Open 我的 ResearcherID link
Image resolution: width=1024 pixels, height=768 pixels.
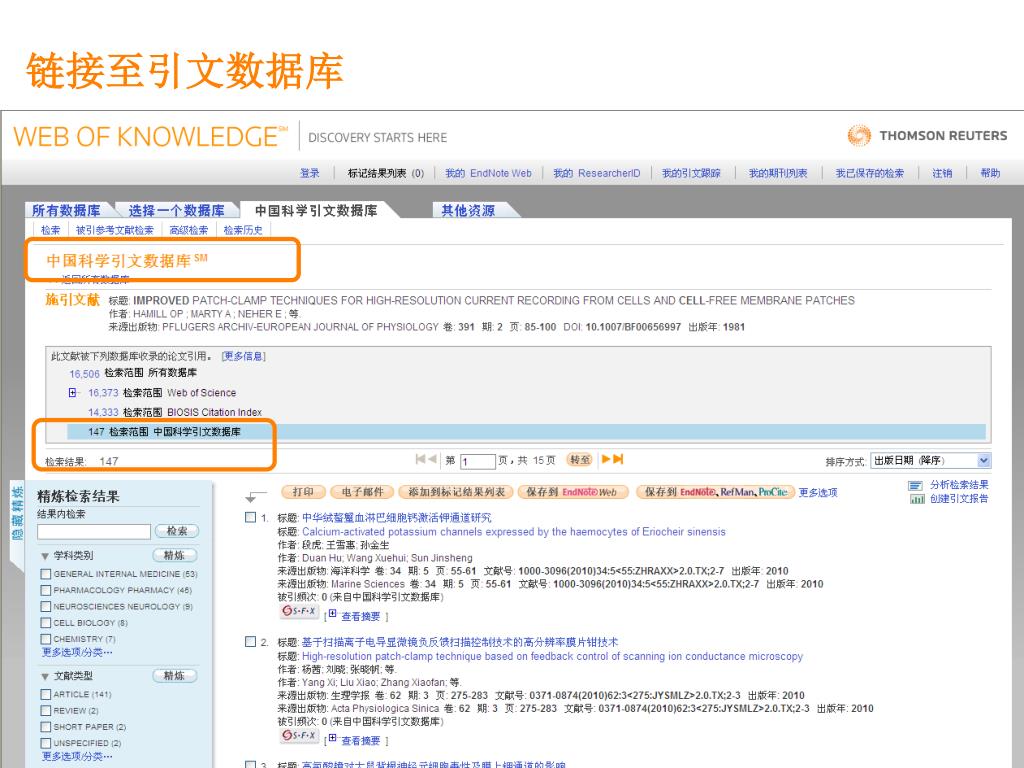pyautogui.click(x=597, y=173)
